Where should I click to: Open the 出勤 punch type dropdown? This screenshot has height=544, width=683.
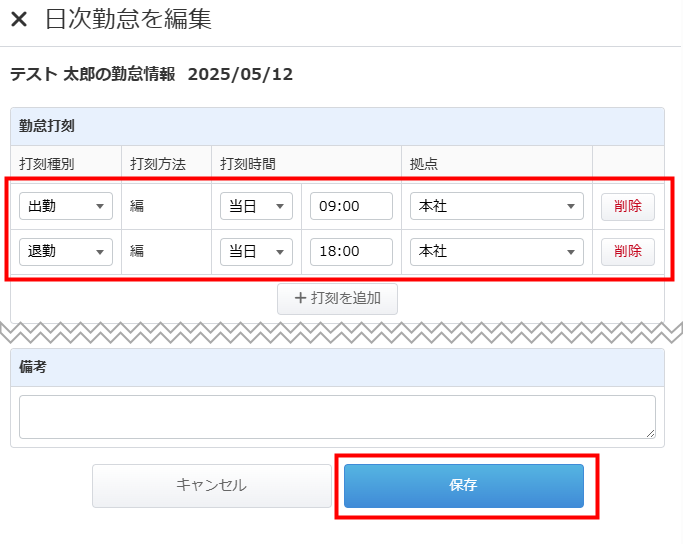tap(66, 206)
